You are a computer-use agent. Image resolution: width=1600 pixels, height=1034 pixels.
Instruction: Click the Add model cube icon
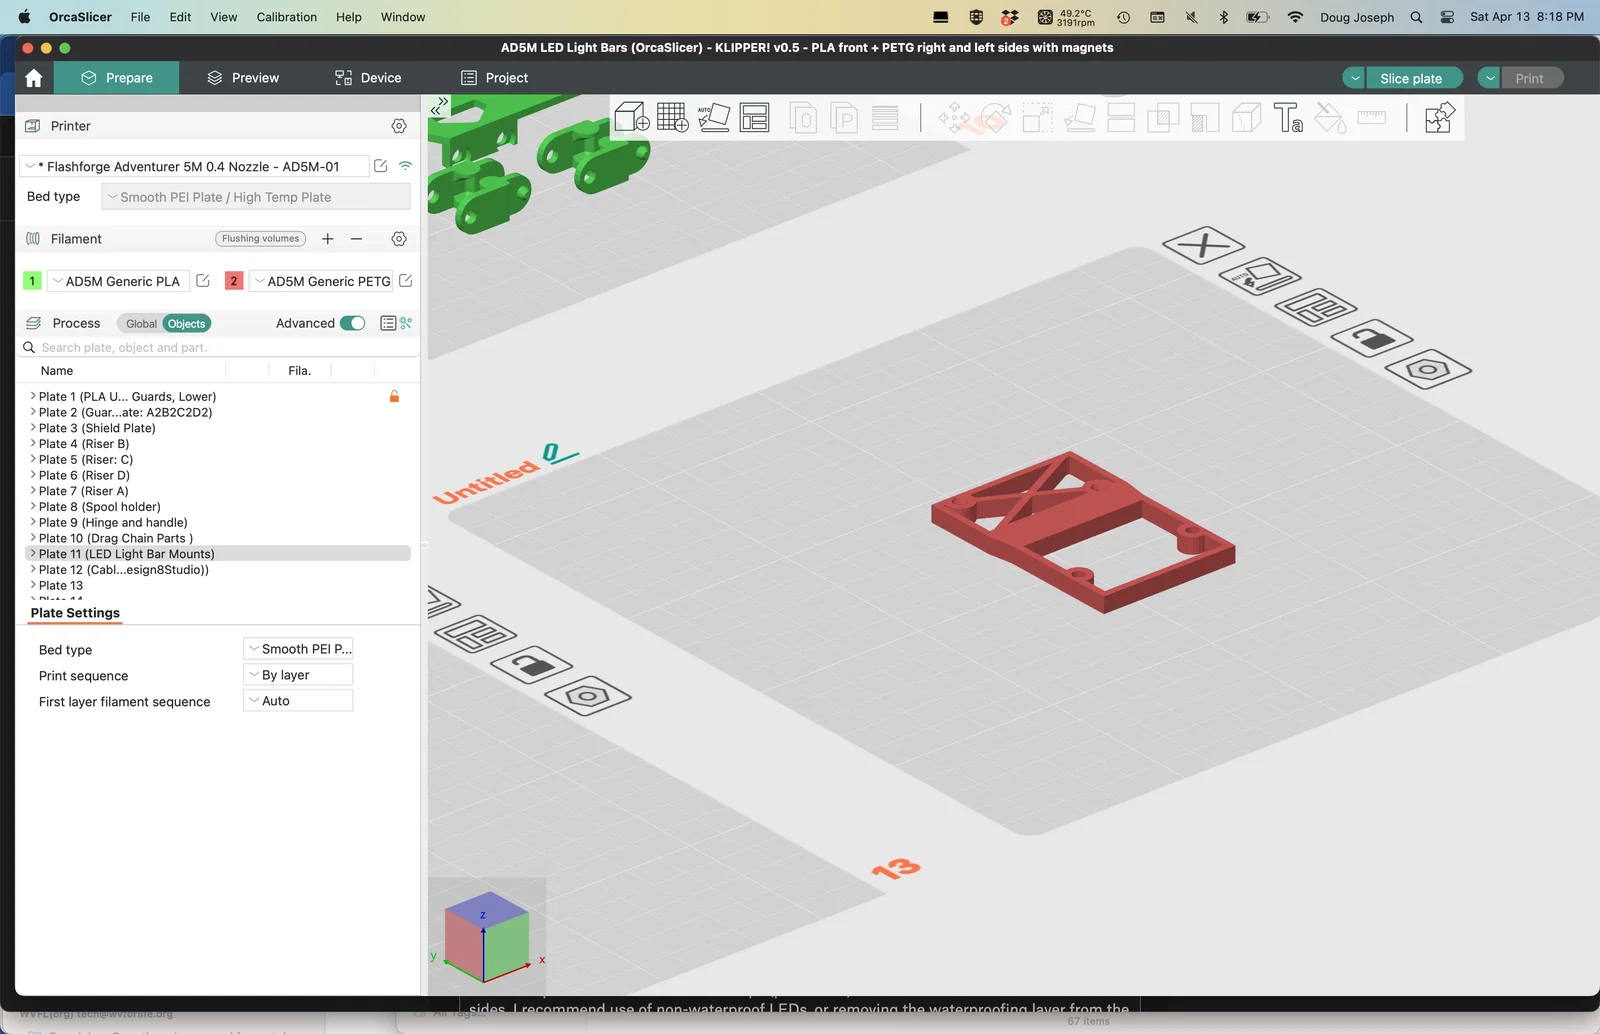coord(632,117)
